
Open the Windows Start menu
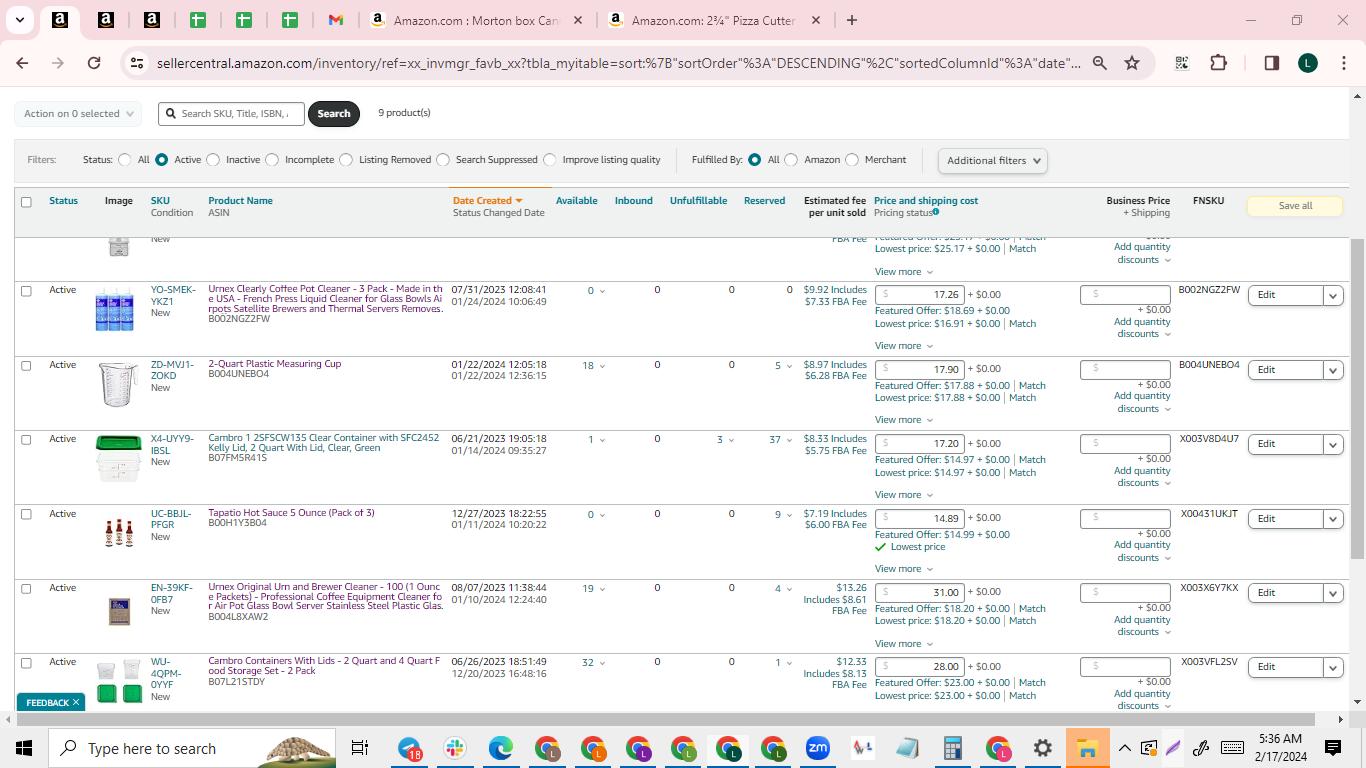24,748
